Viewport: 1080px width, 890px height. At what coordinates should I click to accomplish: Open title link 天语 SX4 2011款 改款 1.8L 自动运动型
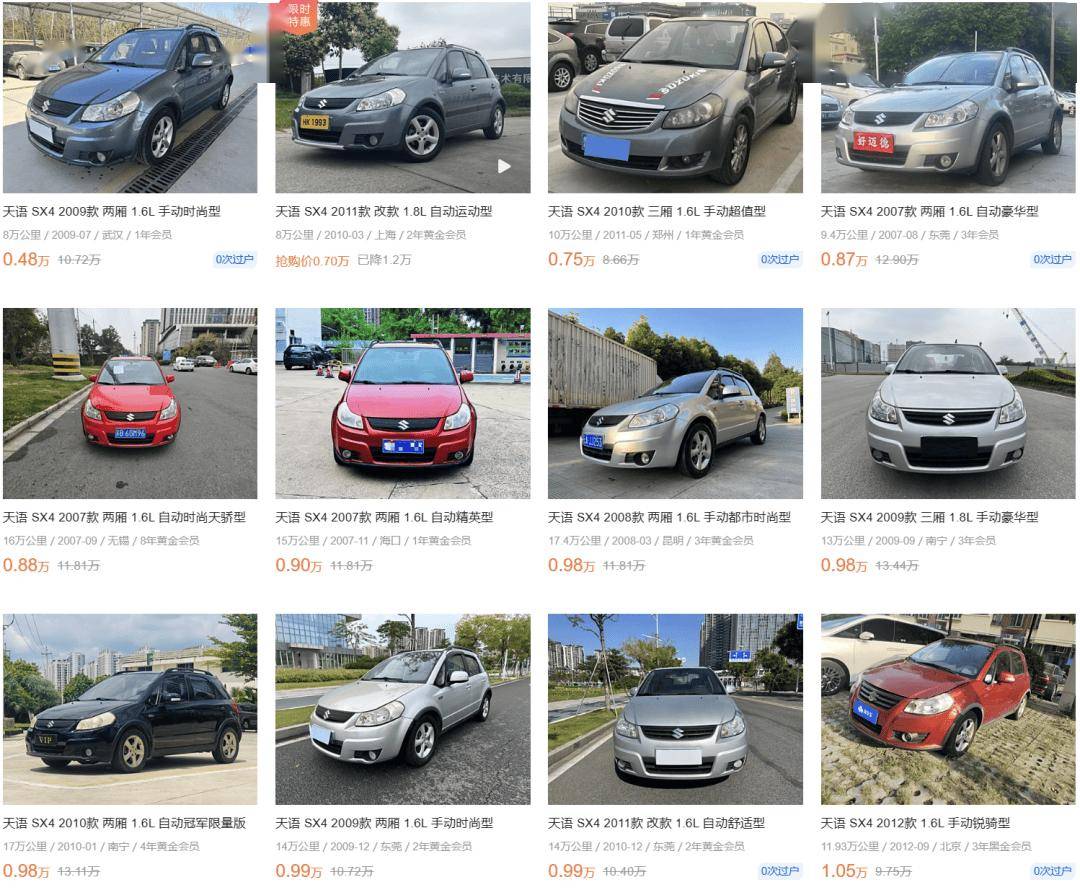click(384, 211)
